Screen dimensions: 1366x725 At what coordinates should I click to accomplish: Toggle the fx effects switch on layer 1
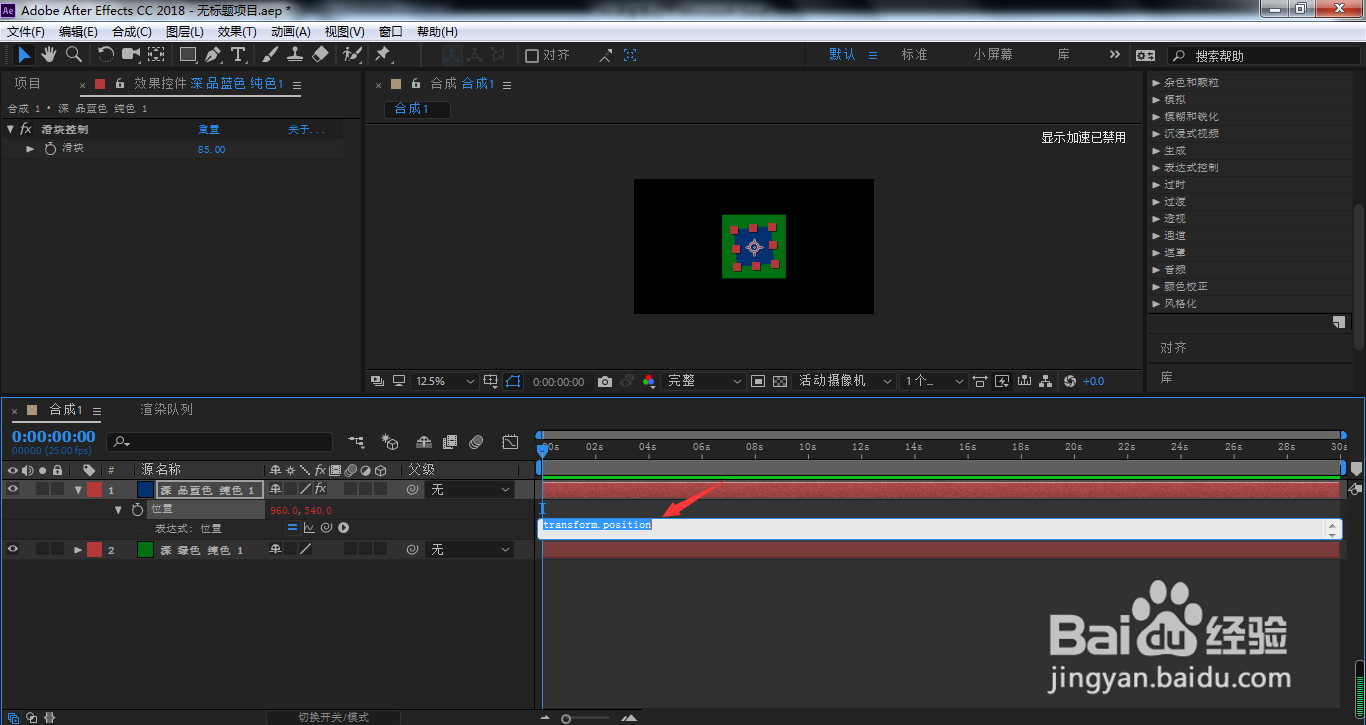click(x=320, y=489)
